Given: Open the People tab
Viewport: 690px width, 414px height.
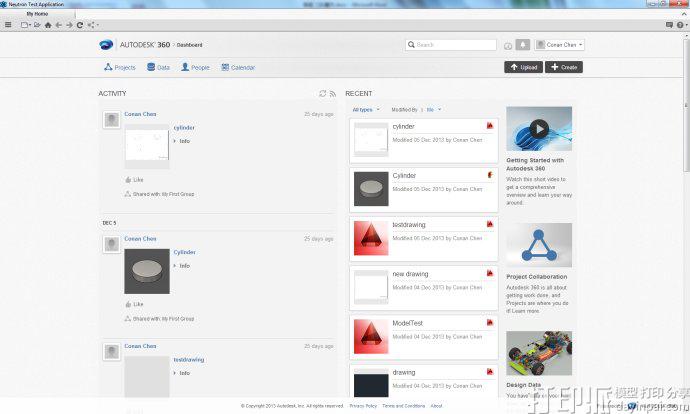Looking at the screenshot, I should click(195, 67).
